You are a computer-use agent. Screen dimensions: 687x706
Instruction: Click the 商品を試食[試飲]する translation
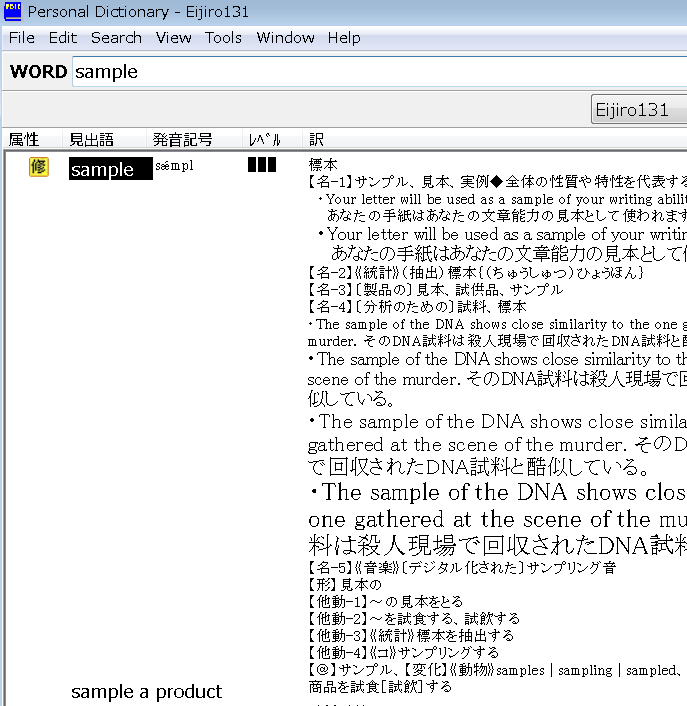point(380,687)
